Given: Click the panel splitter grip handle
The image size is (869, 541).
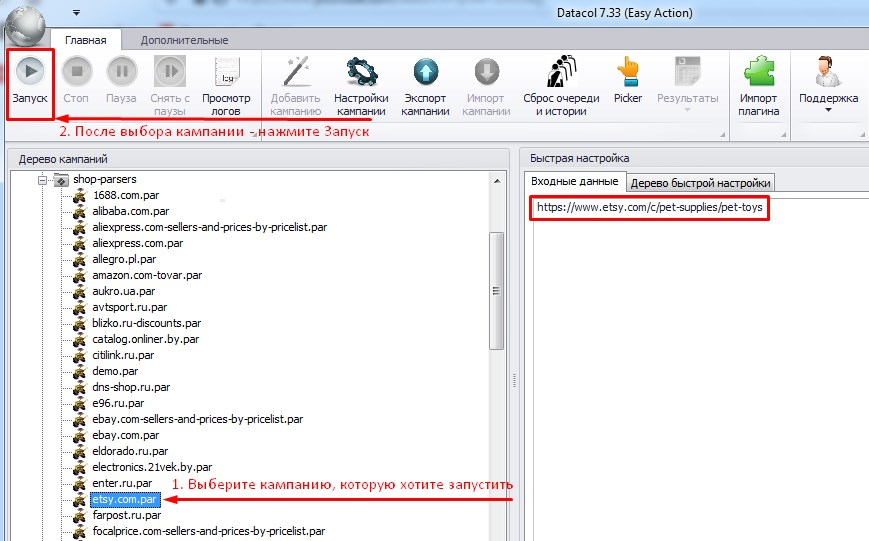Looking at the screenshot, I should point(514,380).
